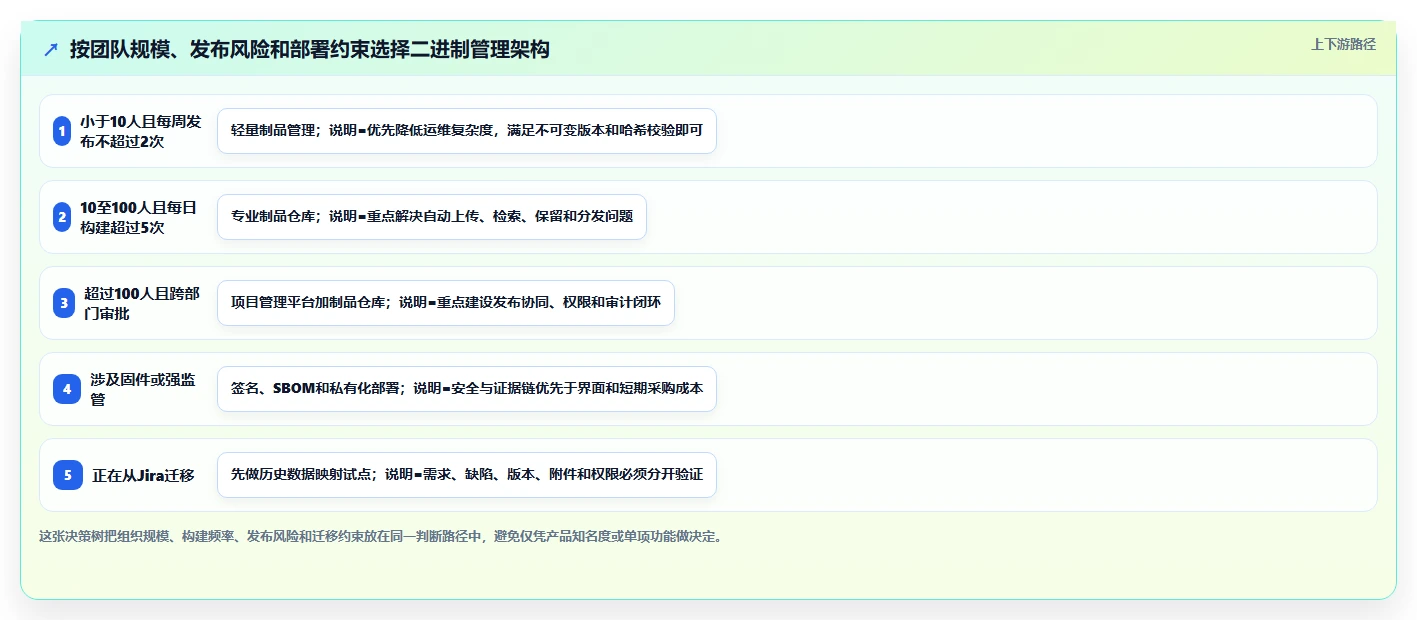
Task: Select the 小于10人且每周发布不超过2次 condition
Action: point(141,131)
